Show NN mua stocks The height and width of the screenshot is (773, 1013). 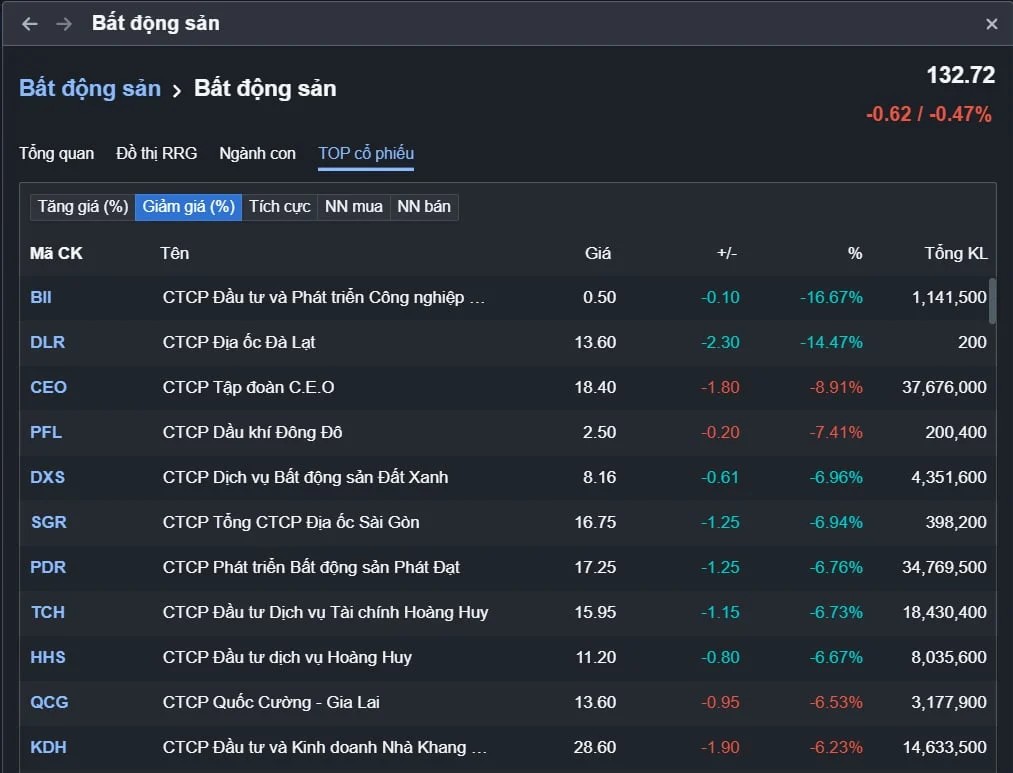click(354, 207)
